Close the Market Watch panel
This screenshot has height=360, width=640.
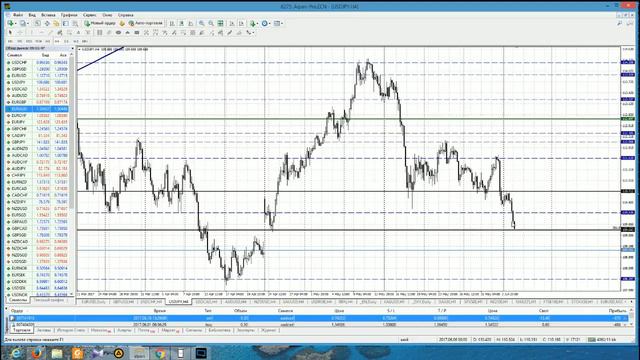[x=73, y=49]
